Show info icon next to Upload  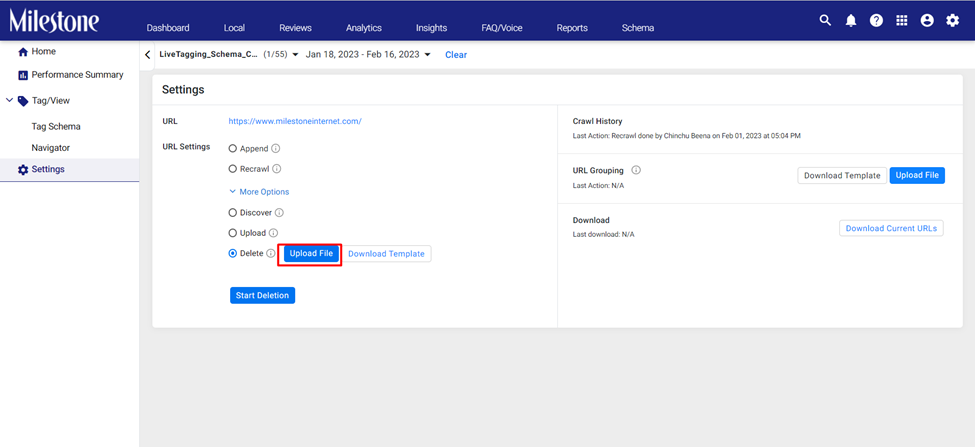pos(272,233)
